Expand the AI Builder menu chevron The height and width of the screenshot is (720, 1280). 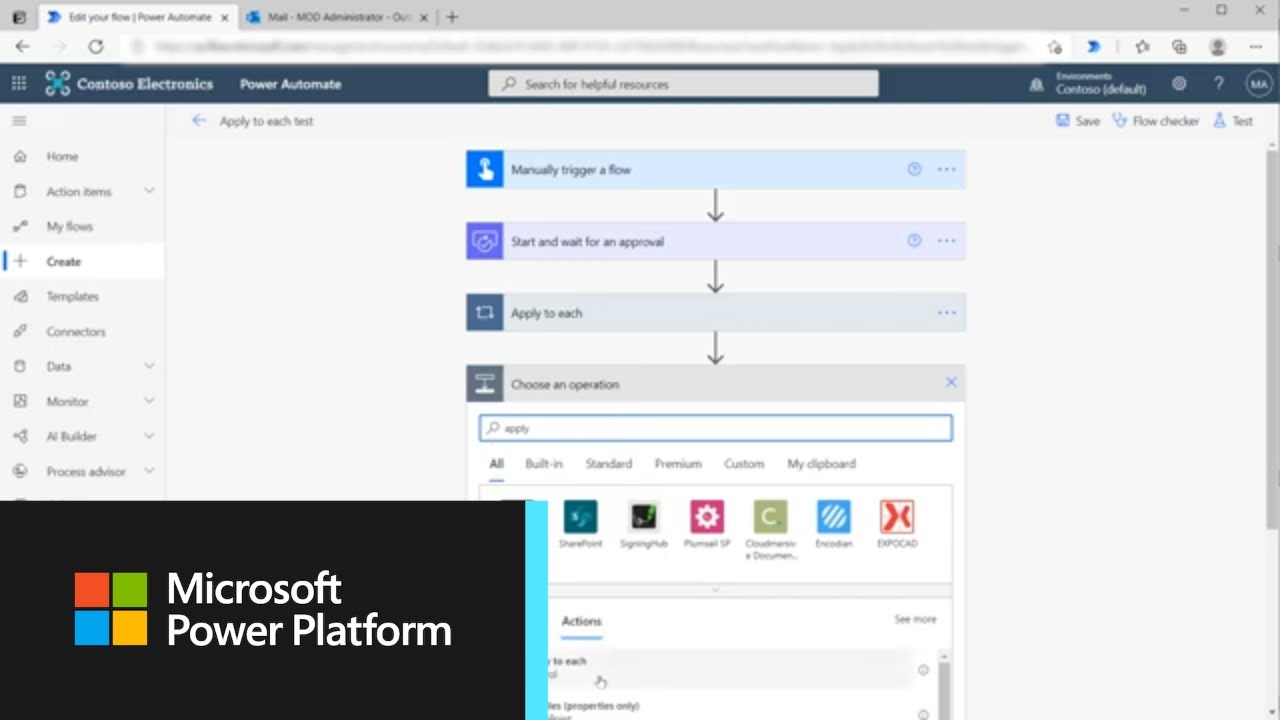point(149,436)
